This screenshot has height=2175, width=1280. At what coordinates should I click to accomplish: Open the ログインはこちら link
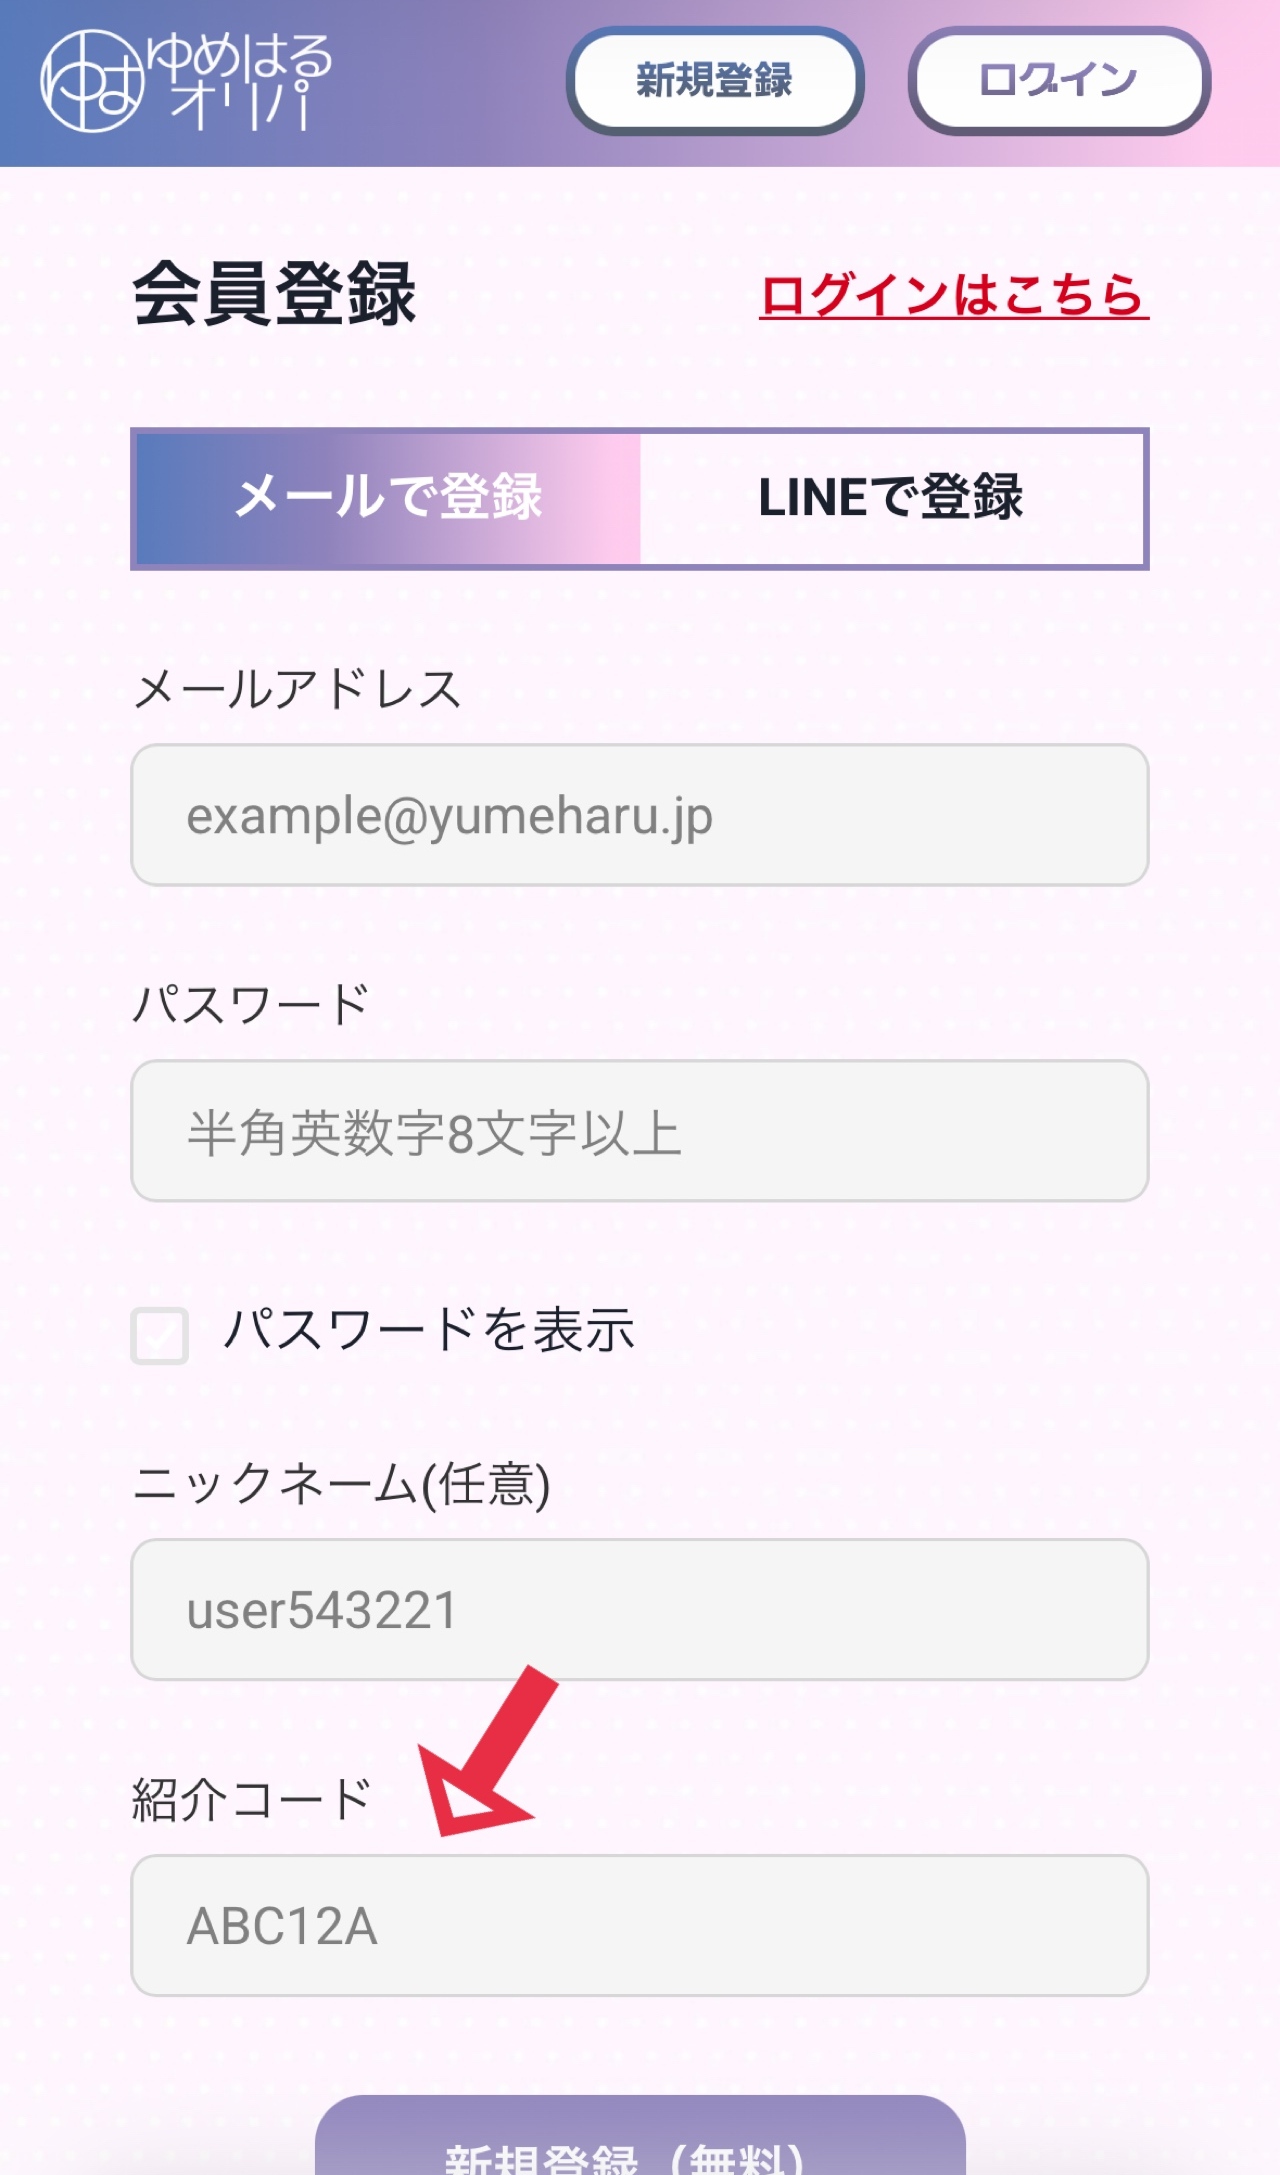point(953,296)
